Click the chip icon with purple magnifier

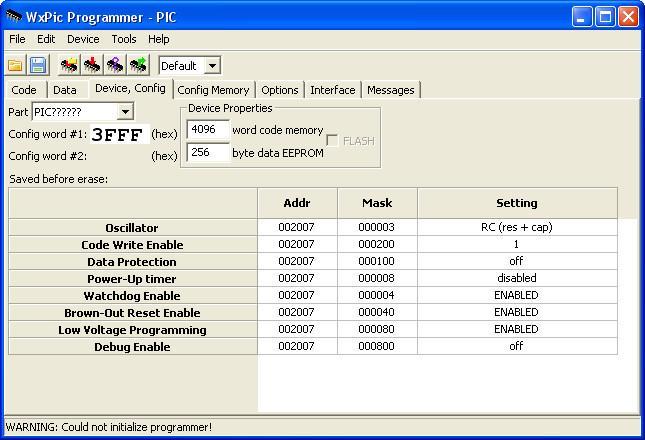pyautogui.click(x=115, y=65)
